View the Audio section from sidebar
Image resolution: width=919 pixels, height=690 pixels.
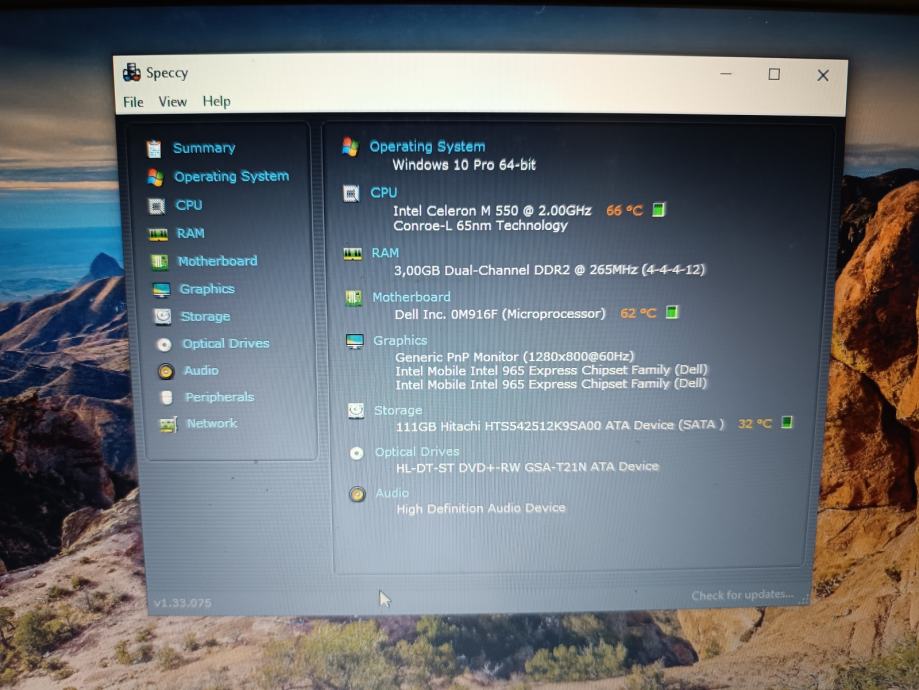point(201,371)
